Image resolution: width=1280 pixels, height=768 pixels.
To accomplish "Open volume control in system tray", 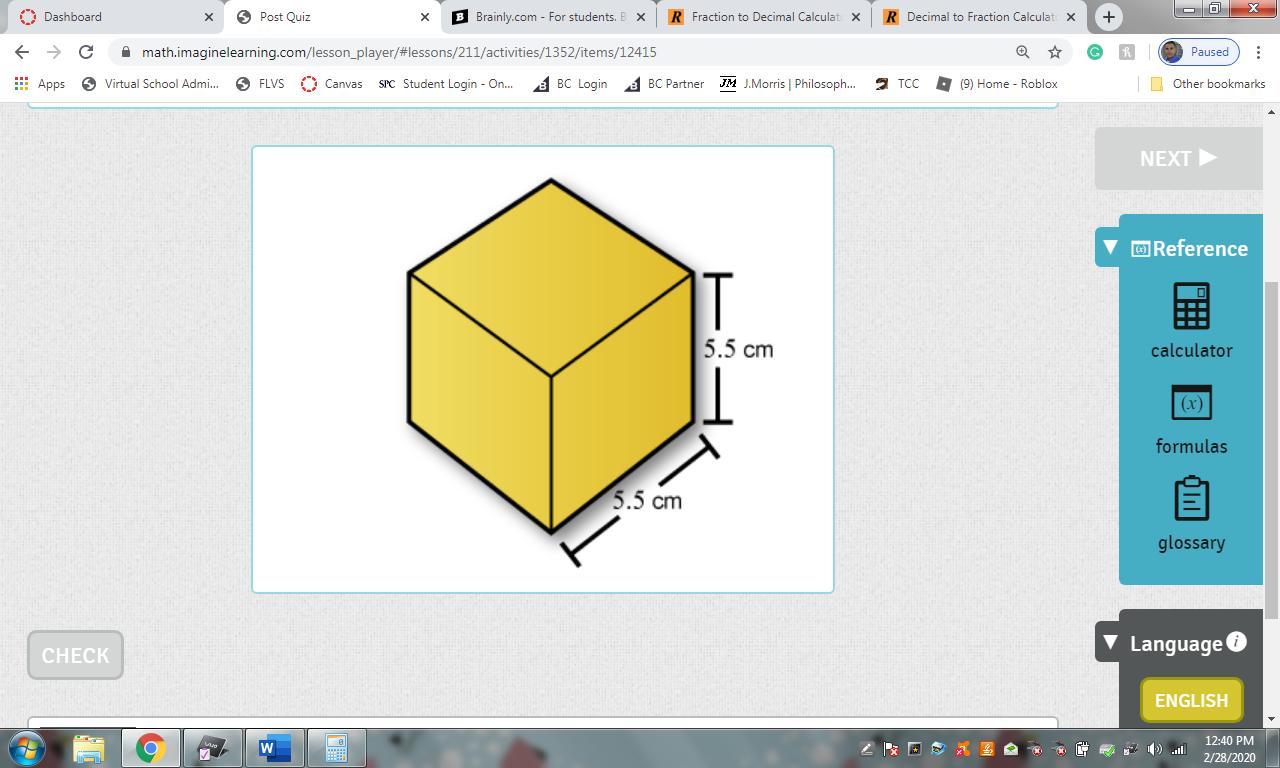I will click(1155, 749).
